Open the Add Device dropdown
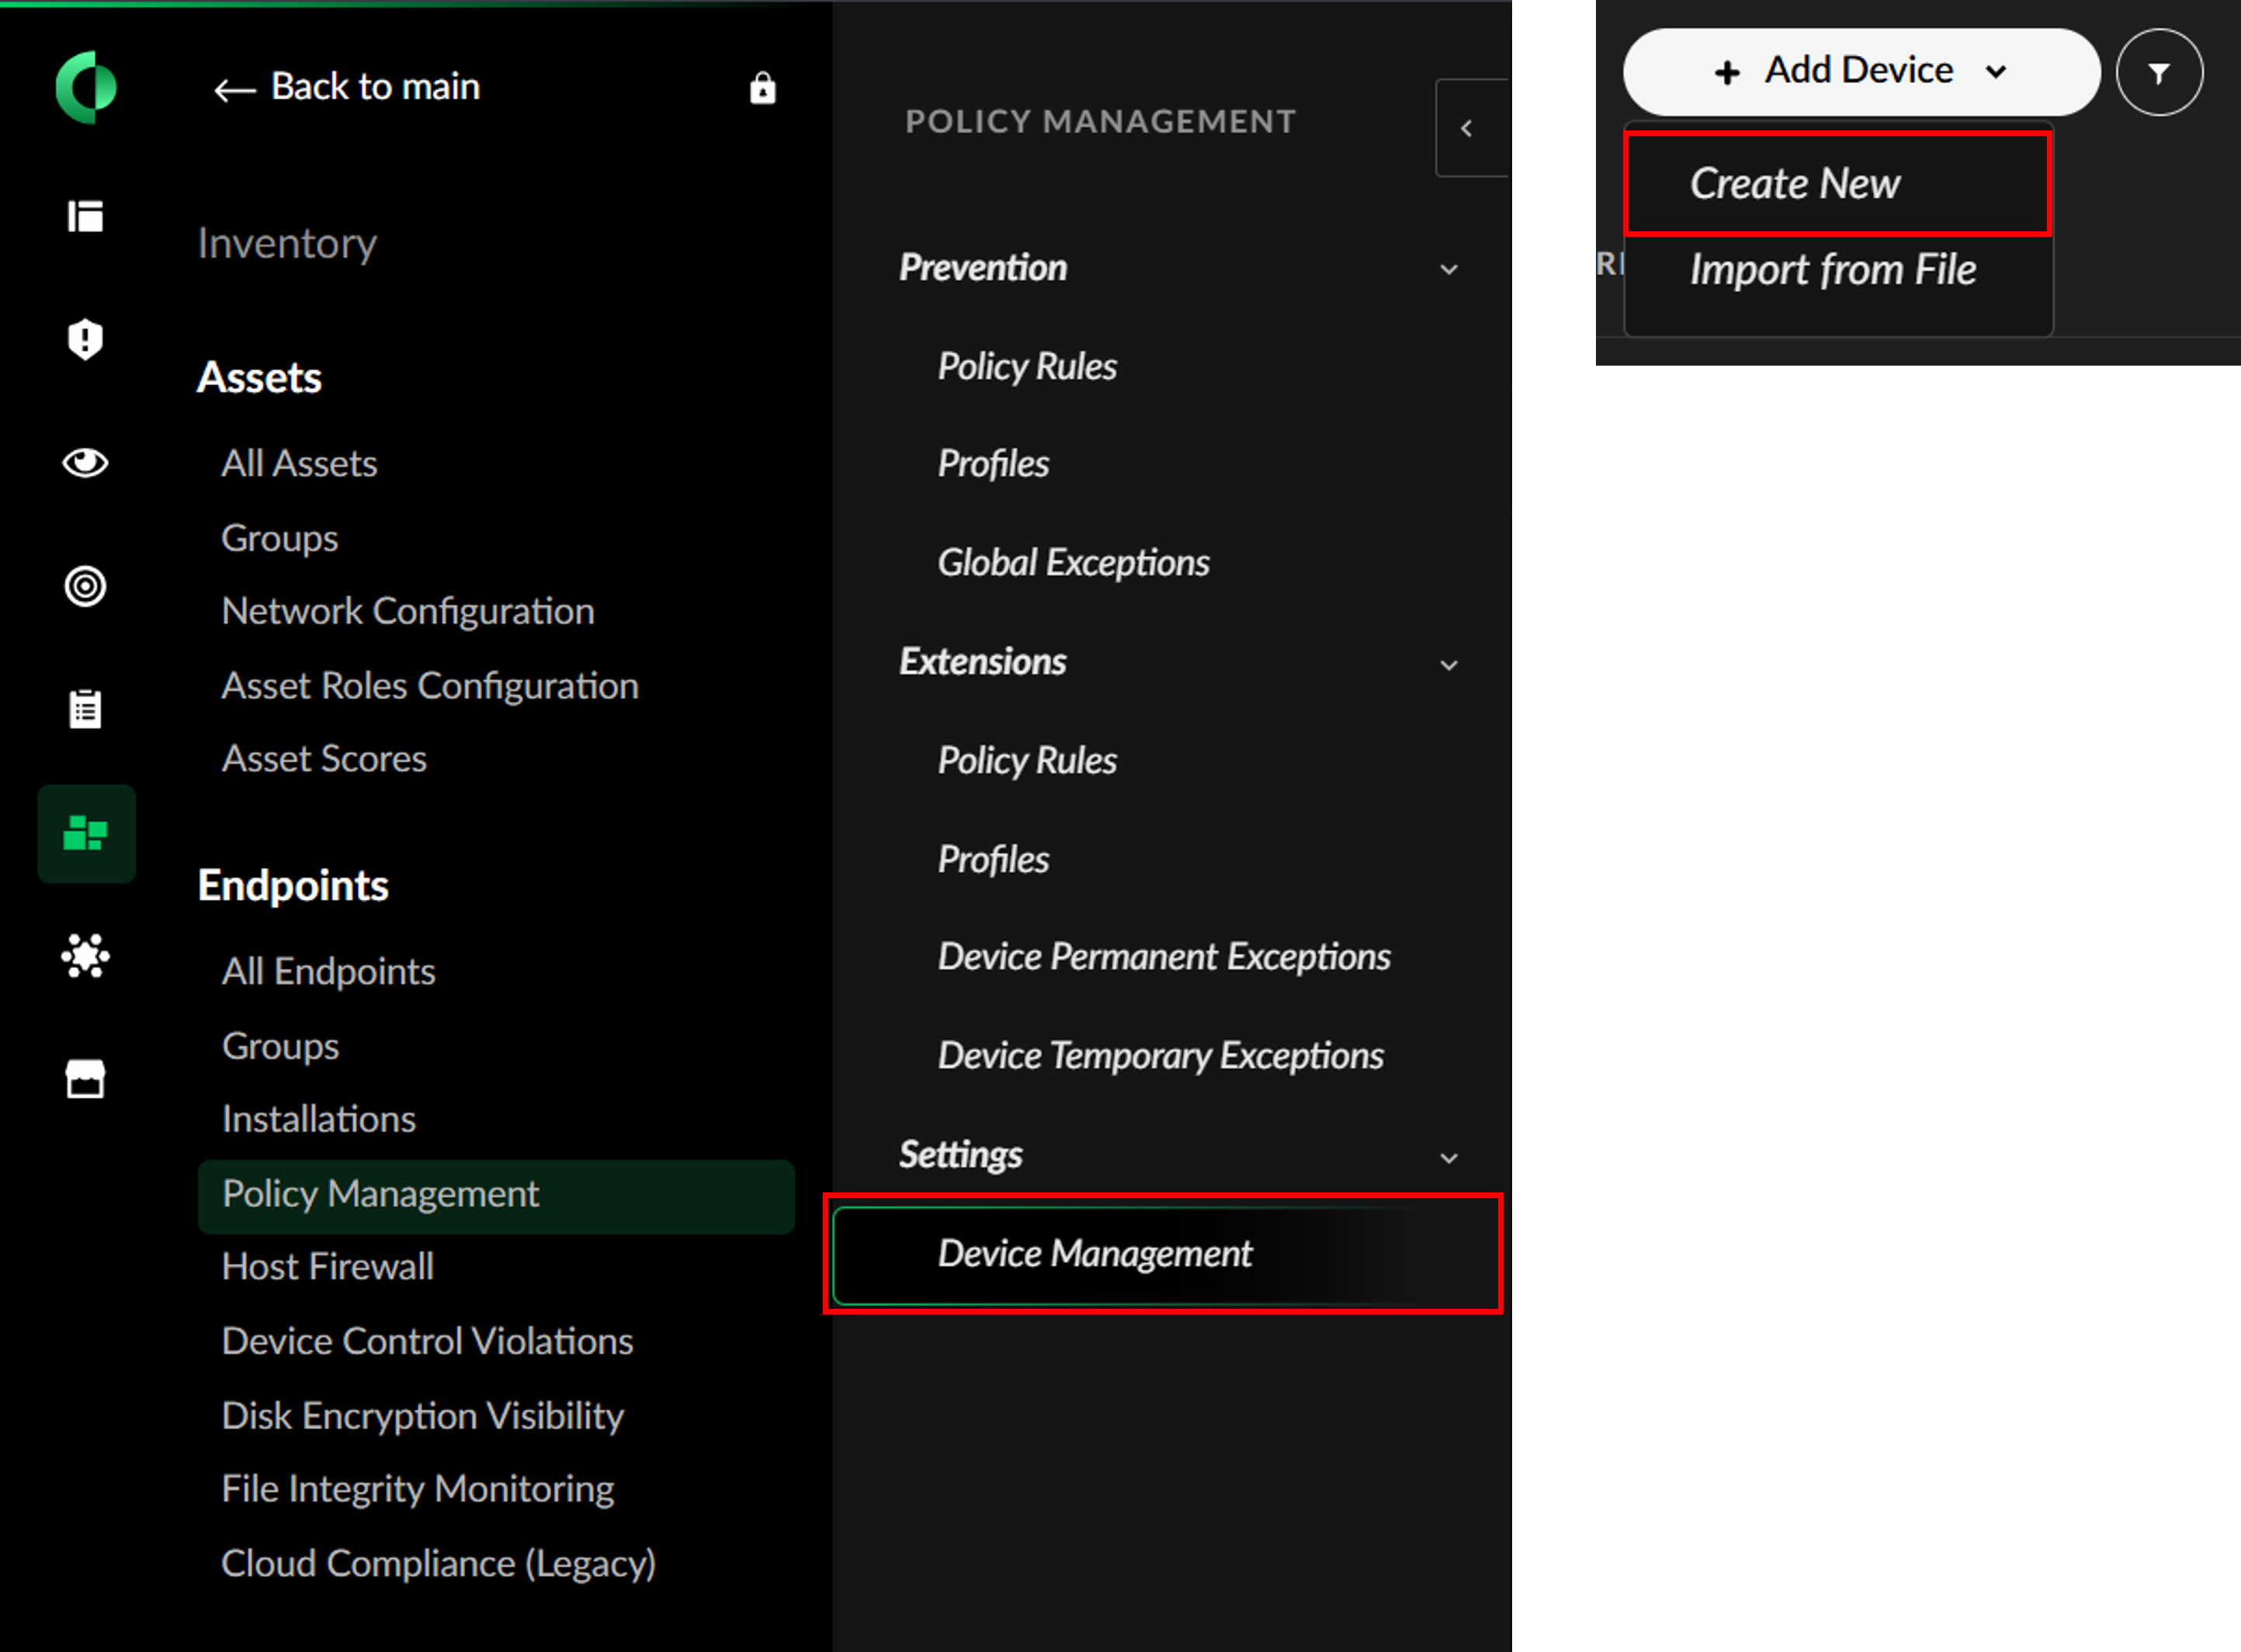The image size is (2241, 1652). coord(1860,71)
